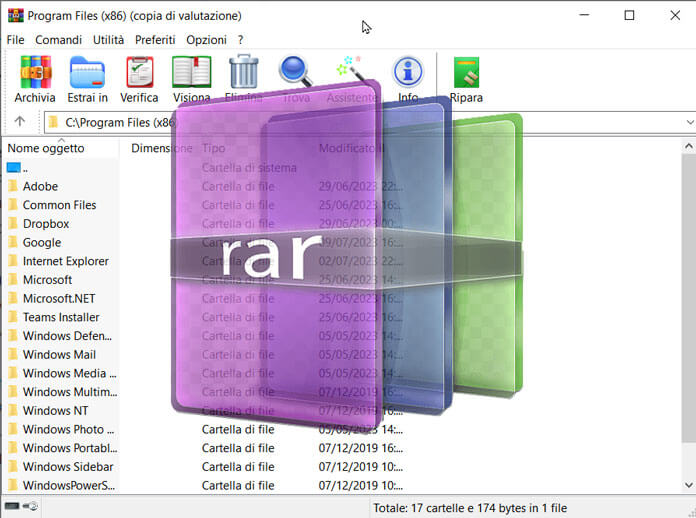Viewport: 696px width, 518px height.
Task: Open the Preferiti menu
Action: click(x=155, y=40)
